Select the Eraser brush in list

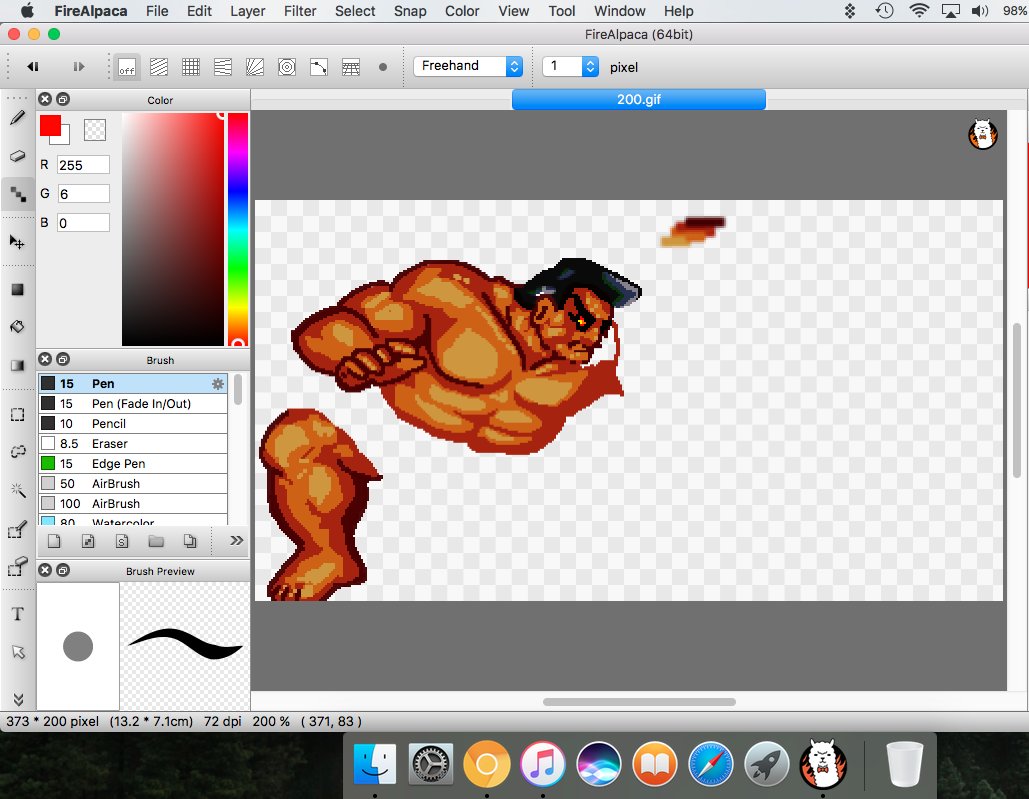coord(133,443)
